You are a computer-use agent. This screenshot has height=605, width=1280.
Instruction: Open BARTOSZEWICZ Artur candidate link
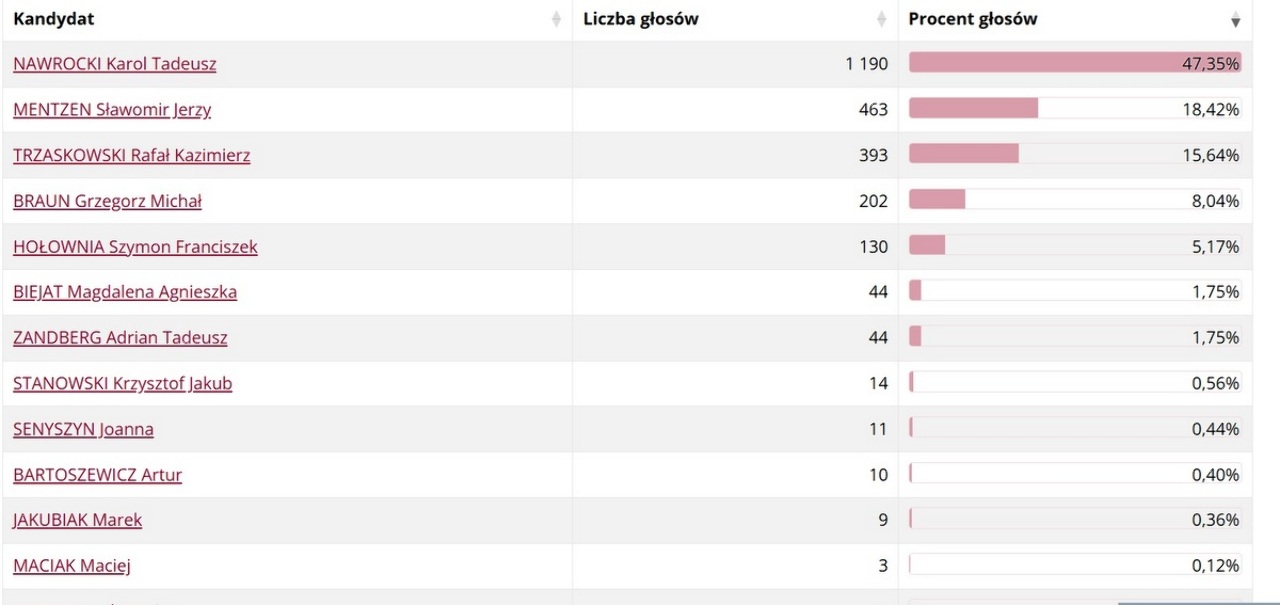point(98,475)
